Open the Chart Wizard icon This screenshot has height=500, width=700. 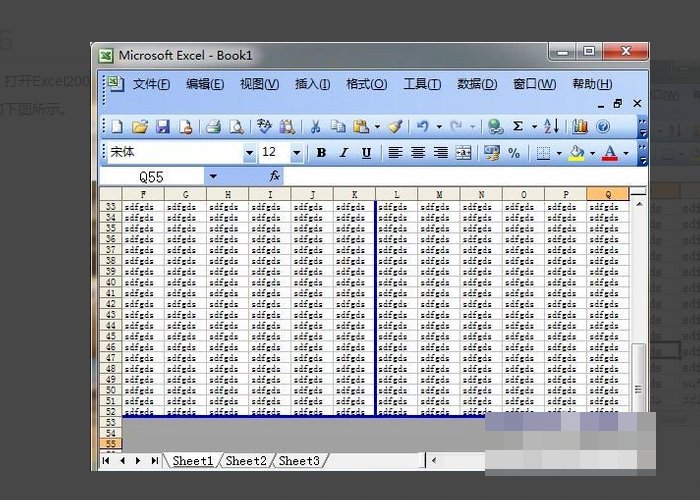[x=580, y=127]
